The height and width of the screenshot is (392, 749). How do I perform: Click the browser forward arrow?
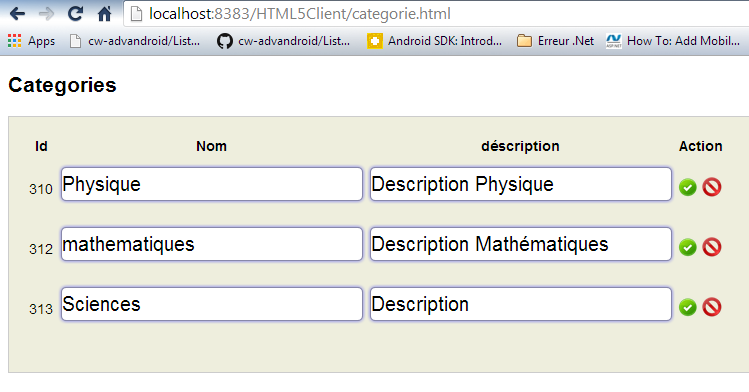(x=46, y=14)
